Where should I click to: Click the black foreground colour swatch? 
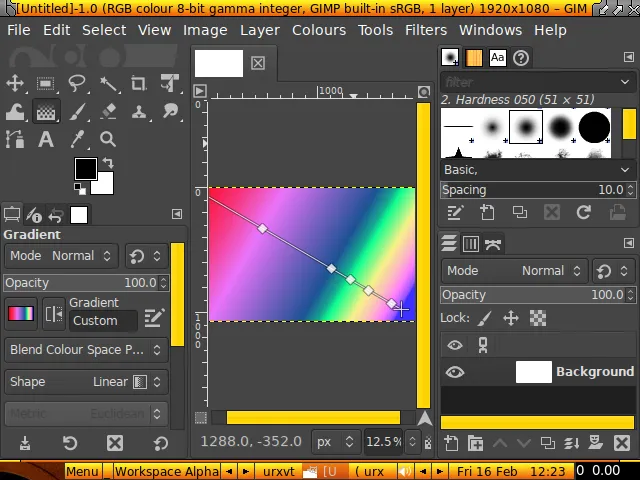coord(86,169)
